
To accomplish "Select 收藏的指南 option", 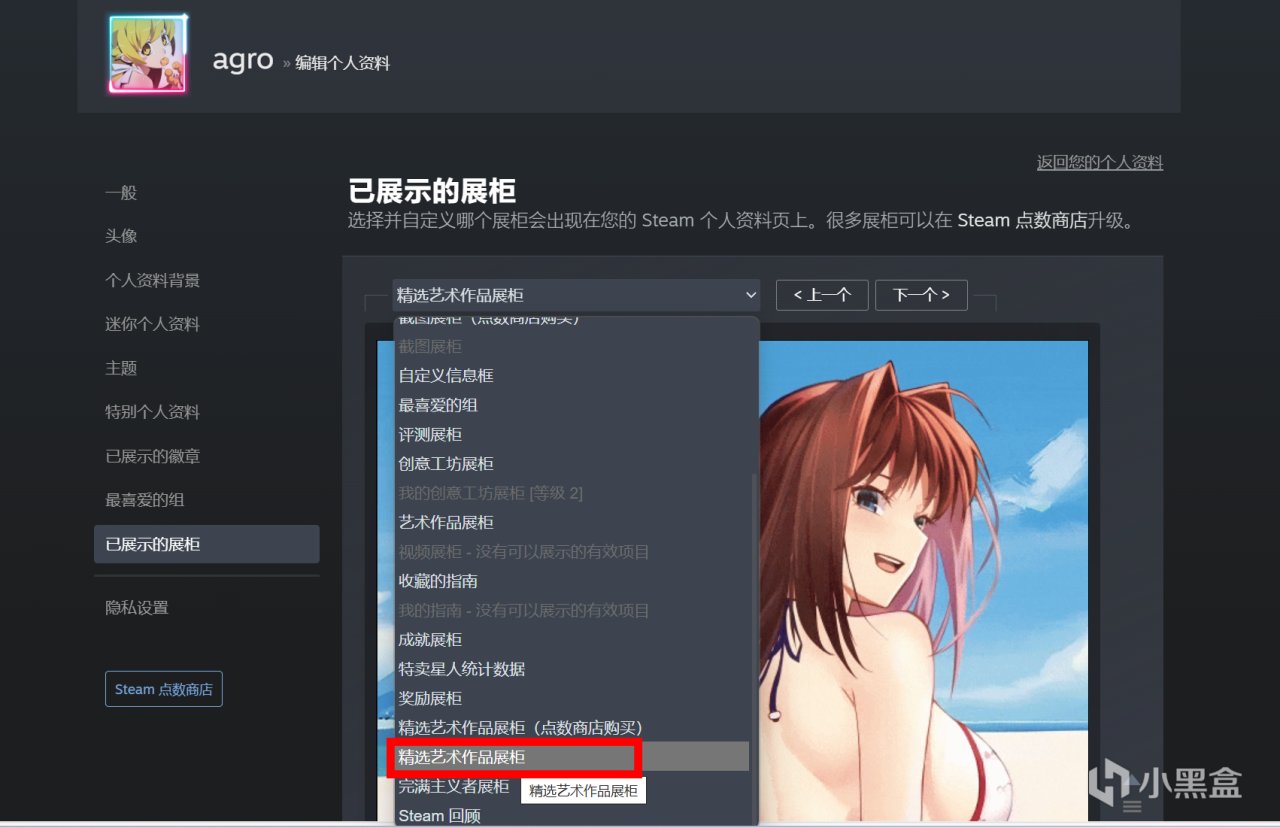I will coord(571,581).
